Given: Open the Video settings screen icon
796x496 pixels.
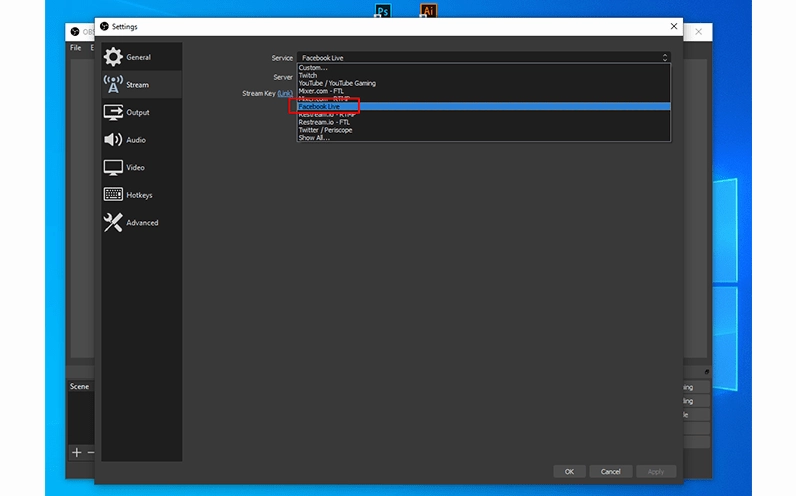Looking at the screenshot, I should (113, 168).
